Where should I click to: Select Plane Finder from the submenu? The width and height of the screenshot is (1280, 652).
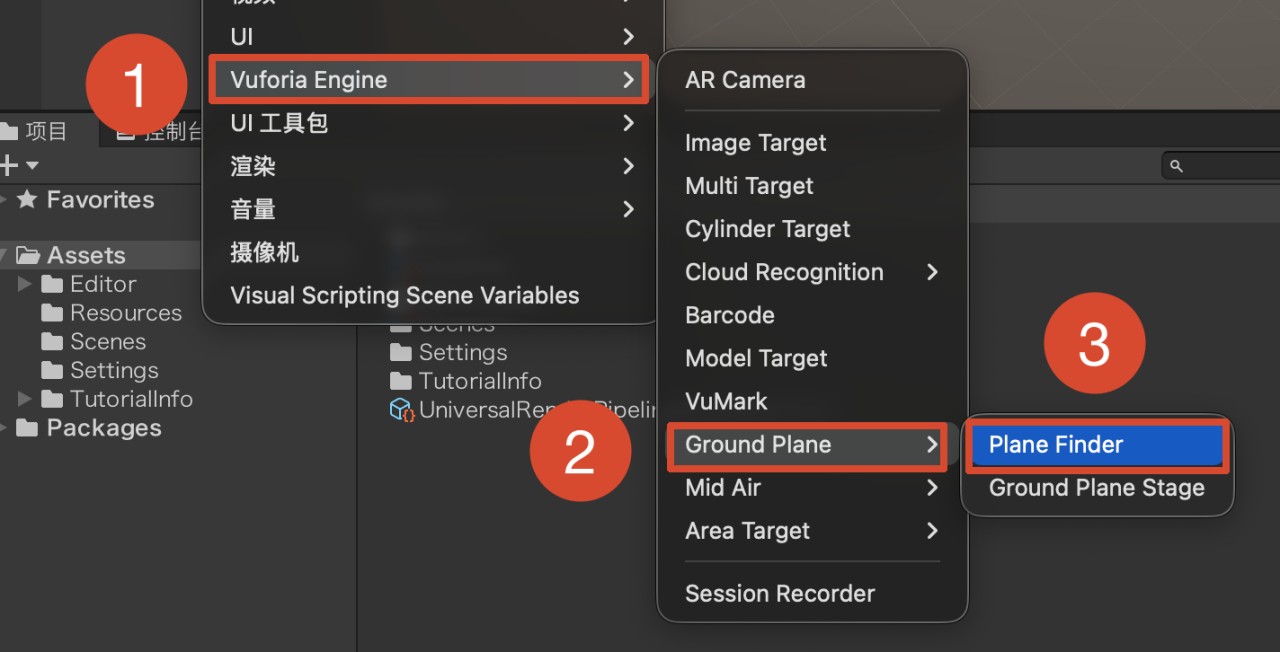tap(1096, 445)
